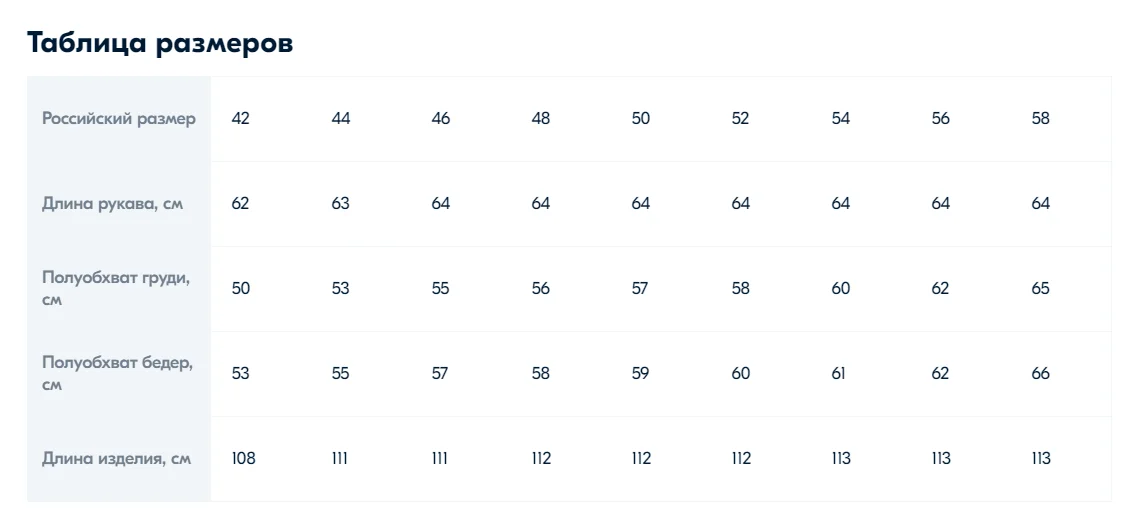Select the 'Полуобхват груди, см' row label

(116, 289)
